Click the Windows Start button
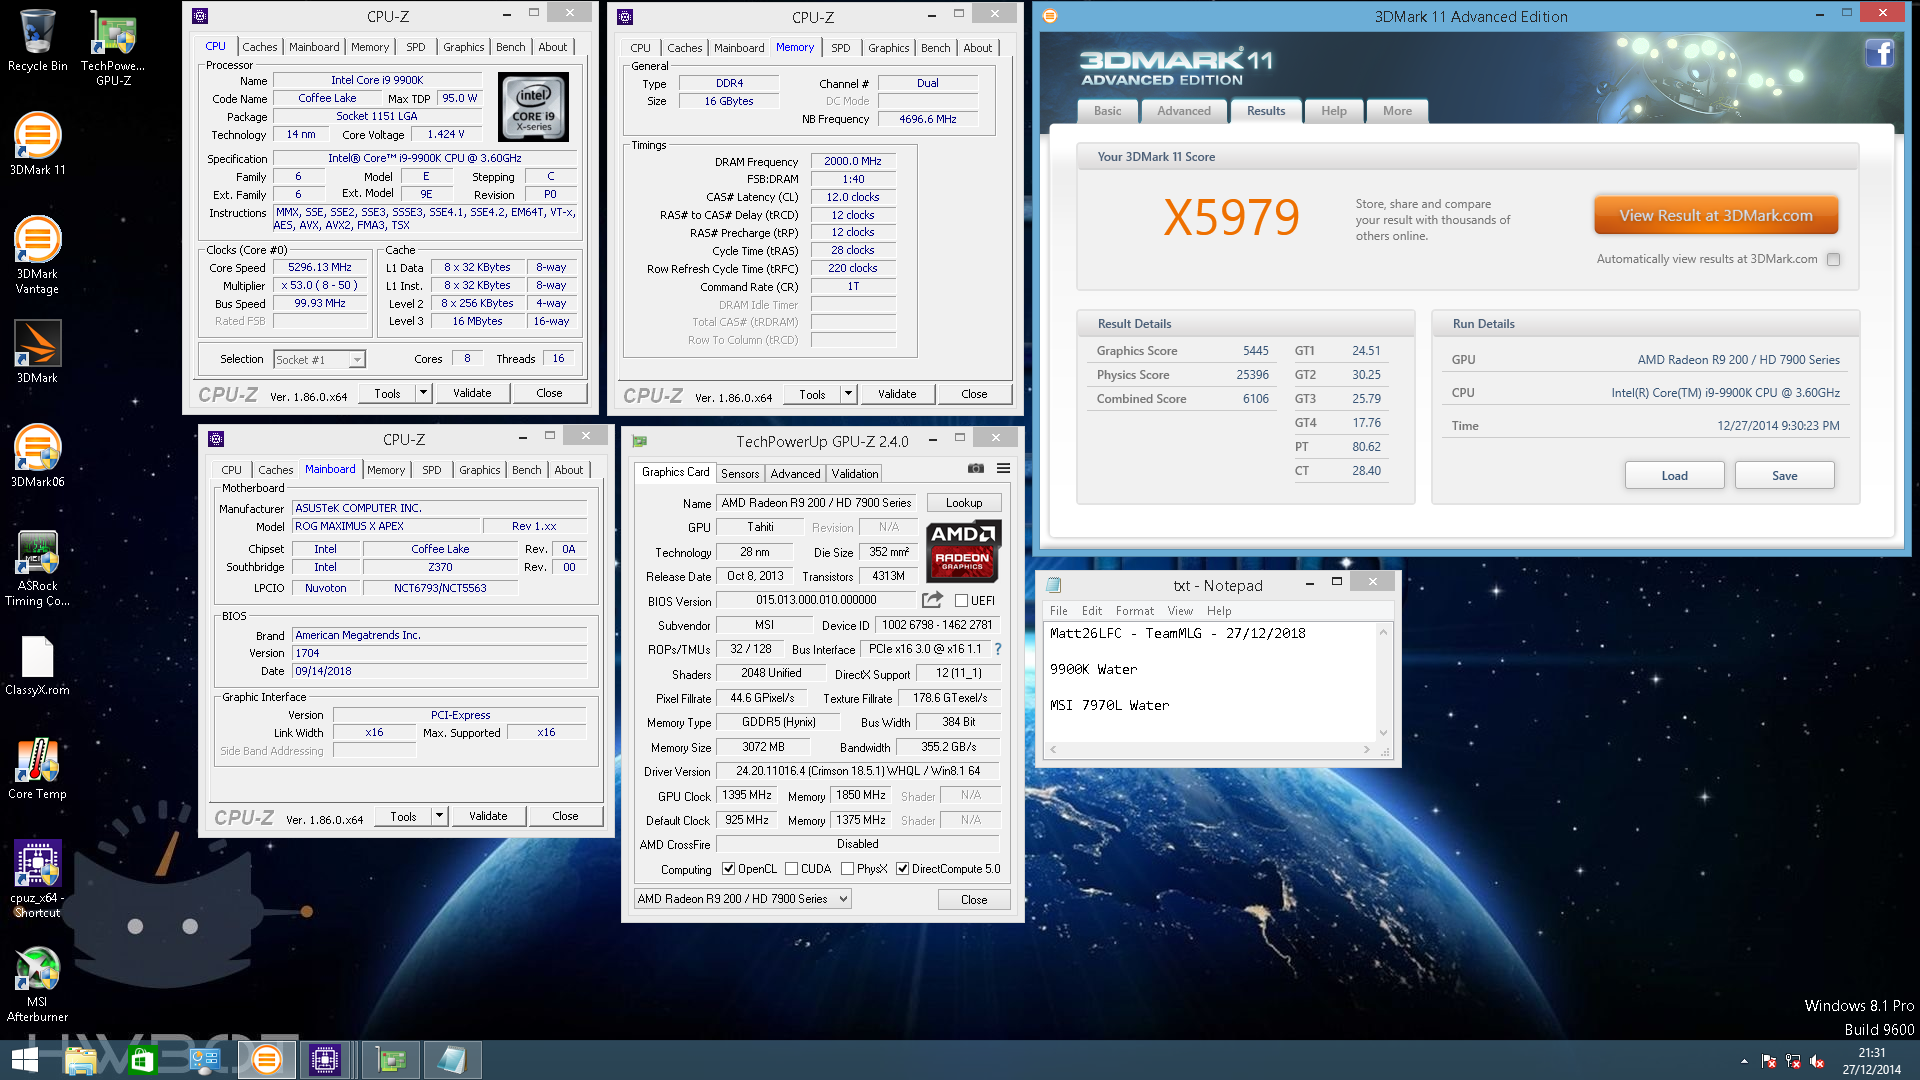The height and width of the screenshot is (1080, 1920). [x=24, y=1060]
